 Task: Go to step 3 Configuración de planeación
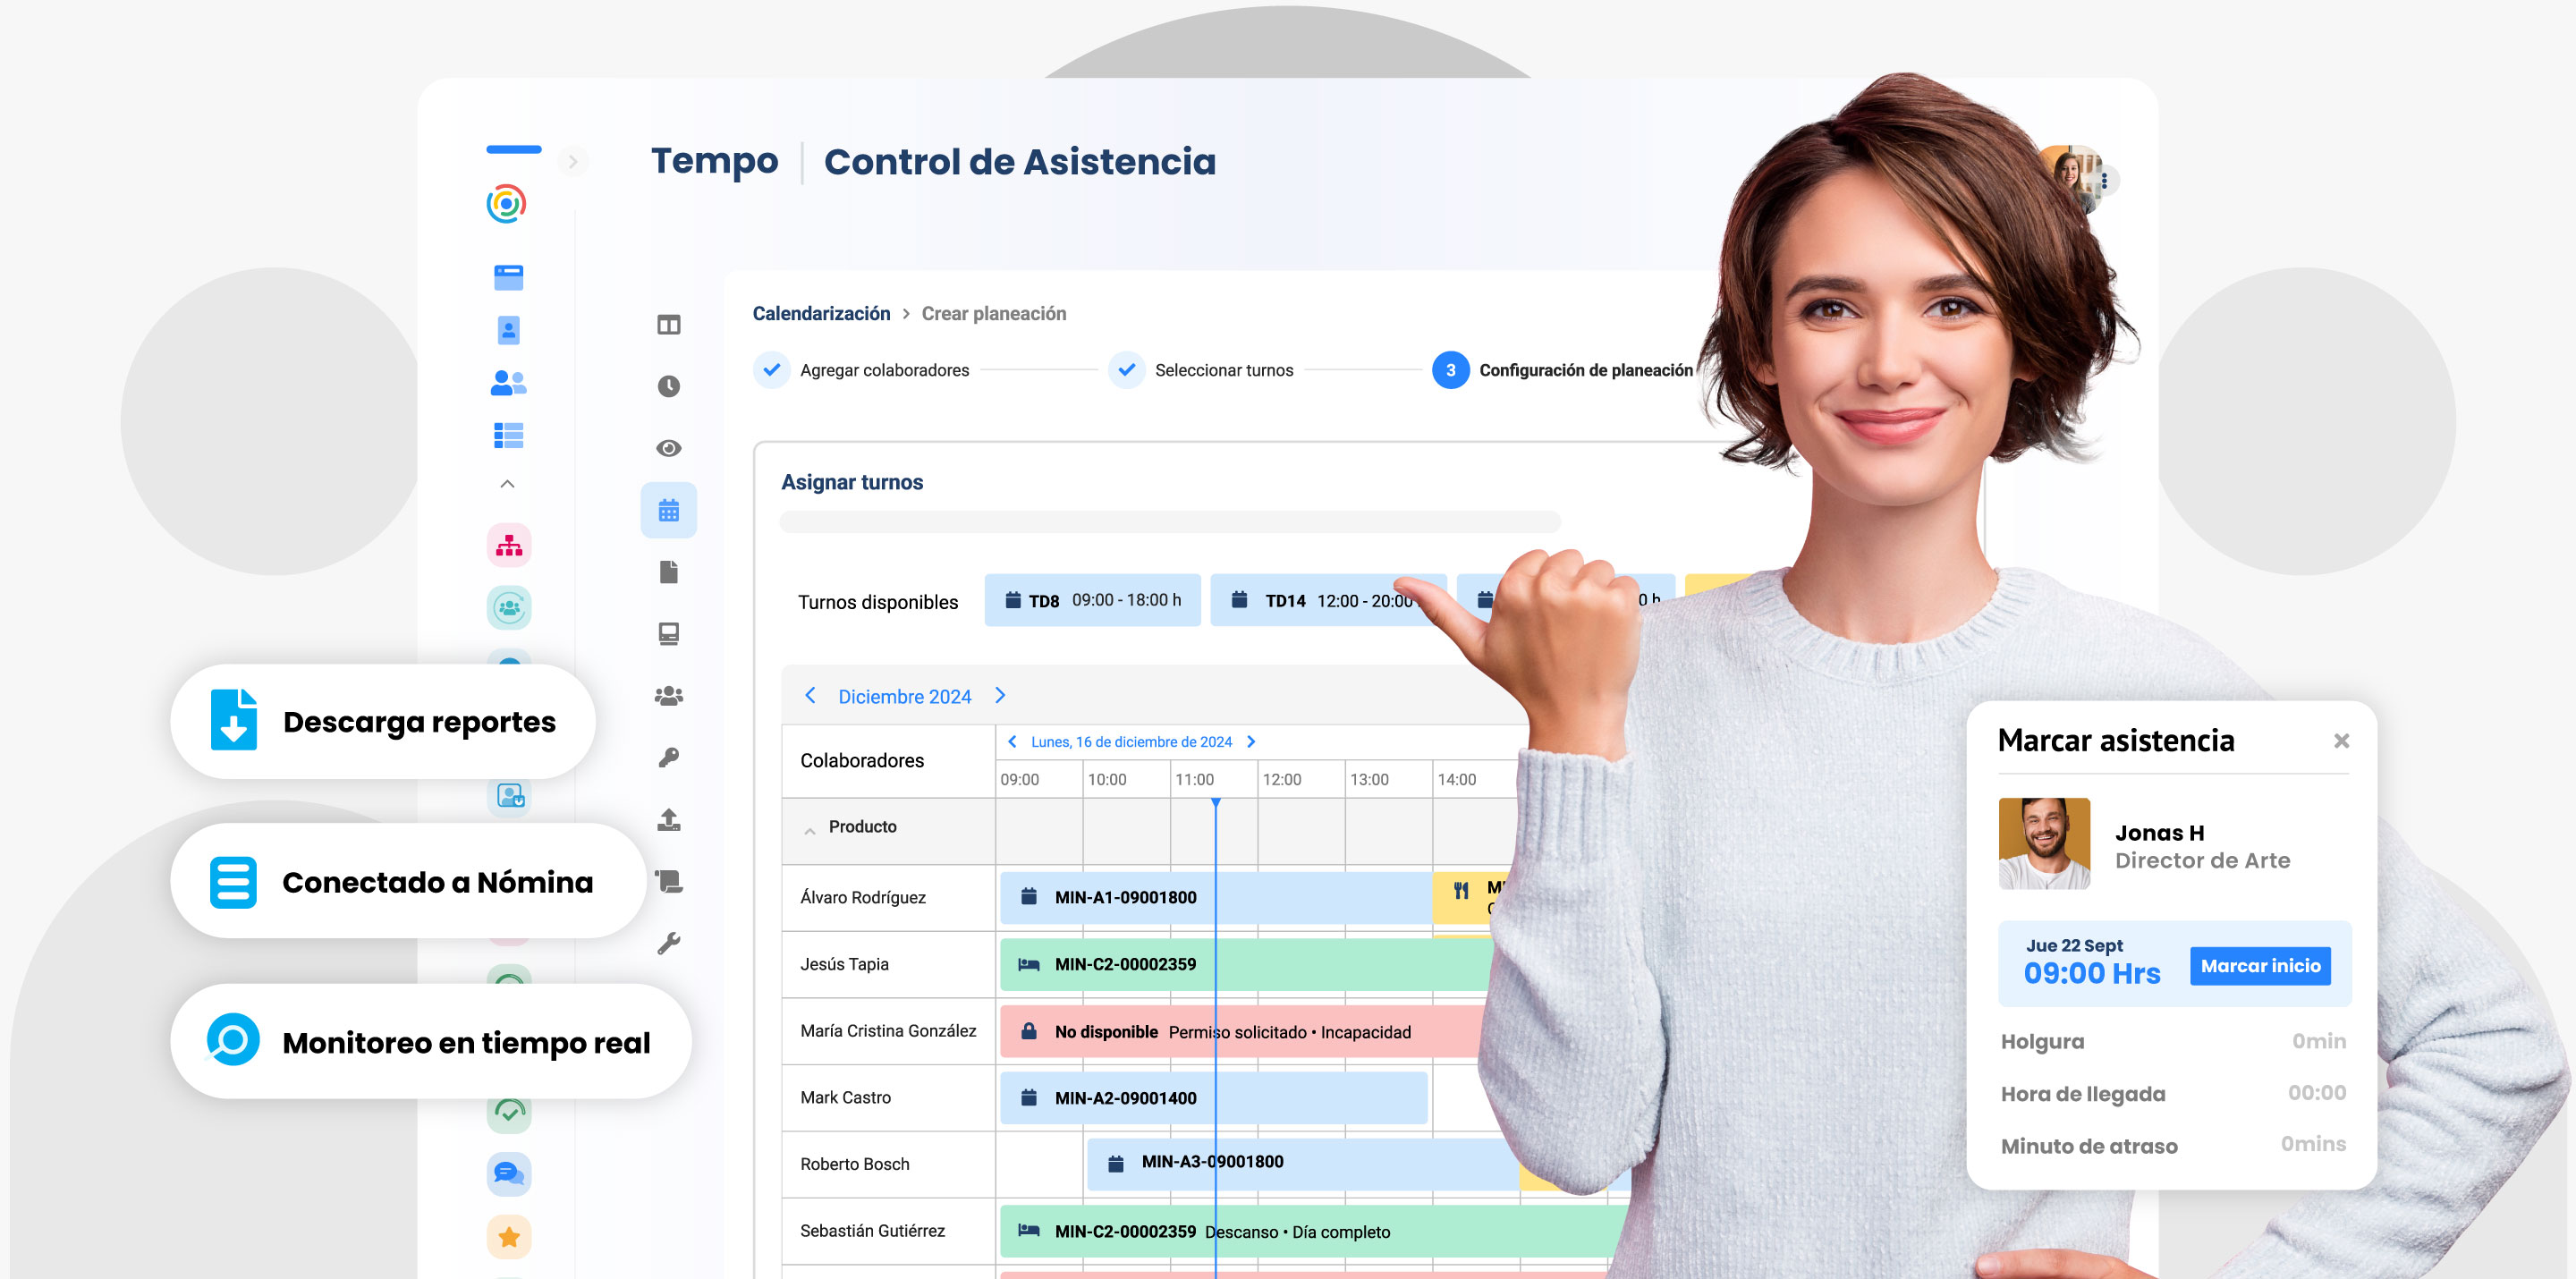[1450, 369]
